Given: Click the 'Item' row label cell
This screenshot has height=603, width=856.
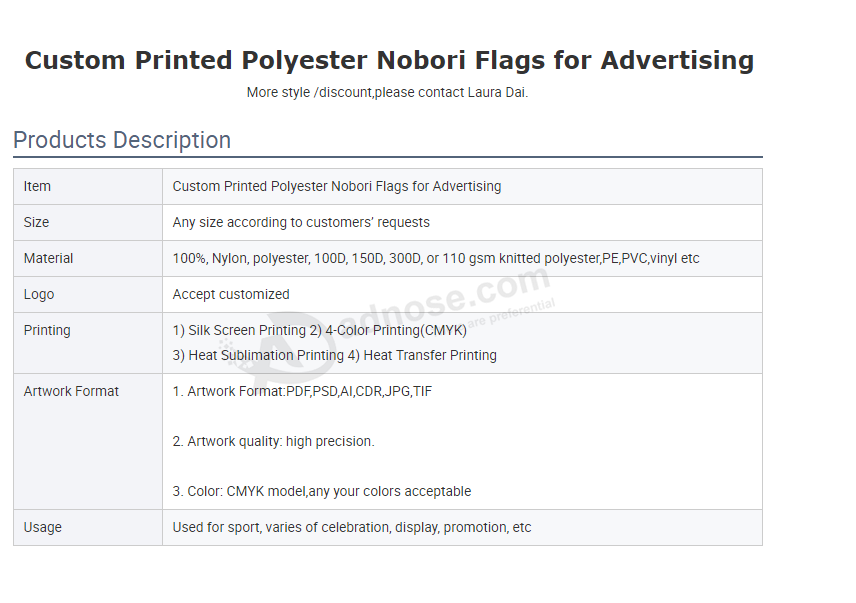Looking at the screenshot, I should pos(88,187).
